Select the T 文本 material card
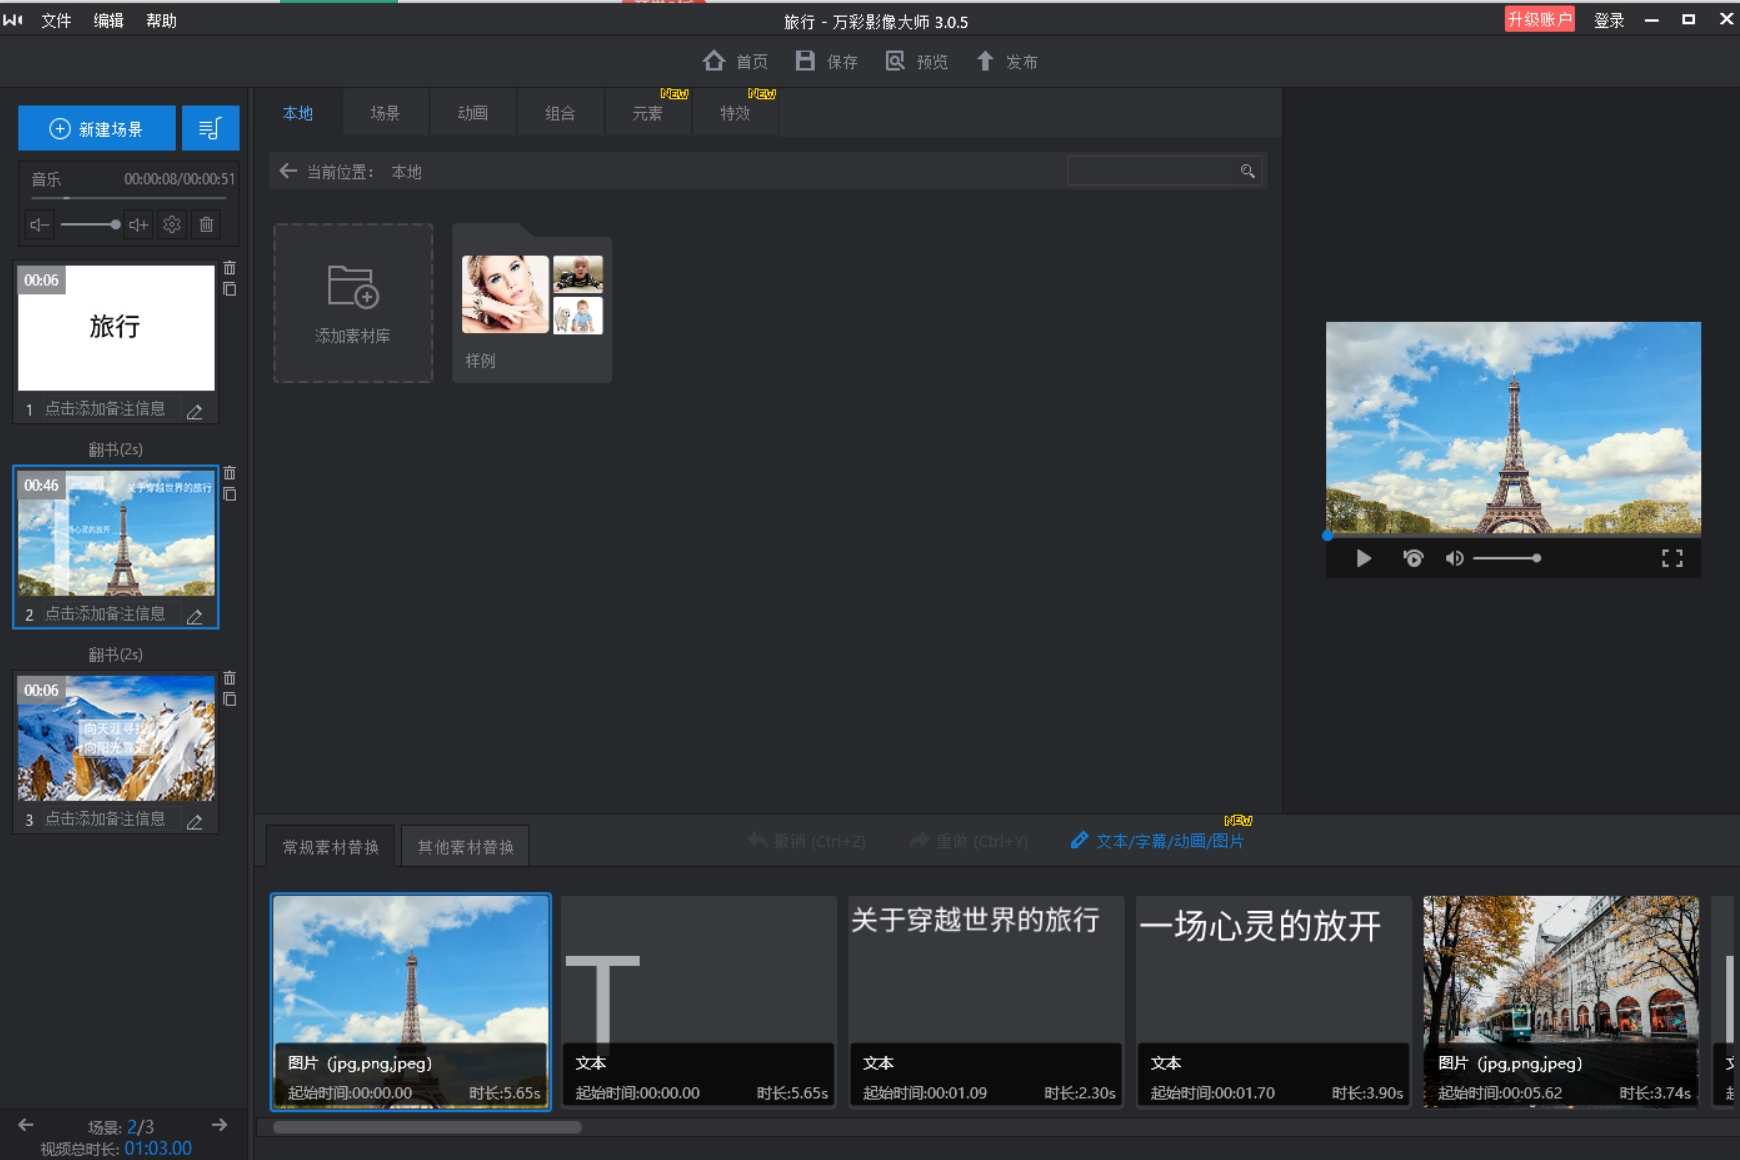This screenshot has height=1160, width=1740. 698,1001
